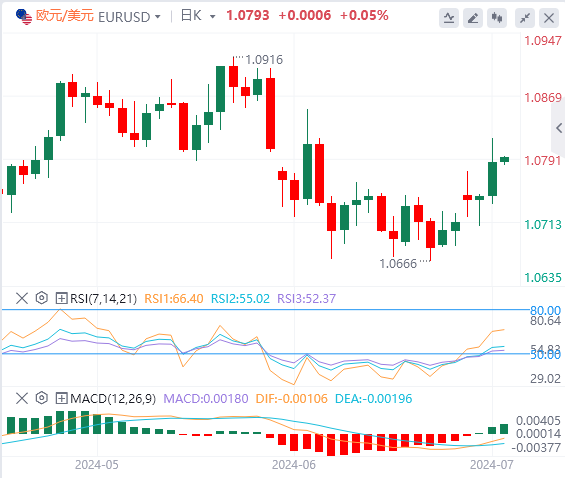Click the MACD(12,26,9) label
565x478 pixels.
[113, 399]
